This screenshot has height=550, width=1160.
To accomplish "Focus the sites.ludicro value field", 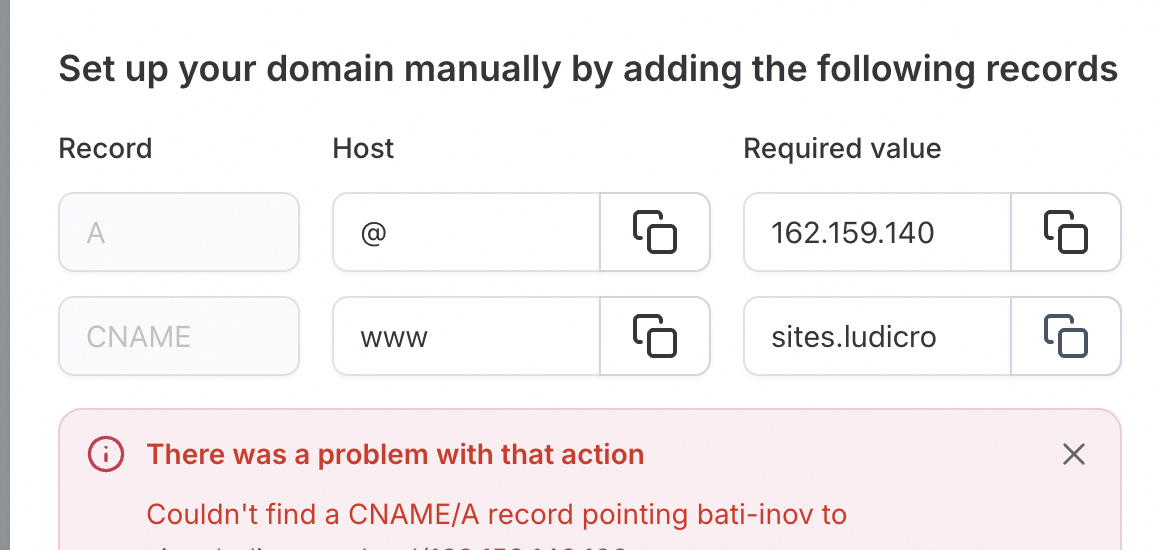I will (877, 336).
